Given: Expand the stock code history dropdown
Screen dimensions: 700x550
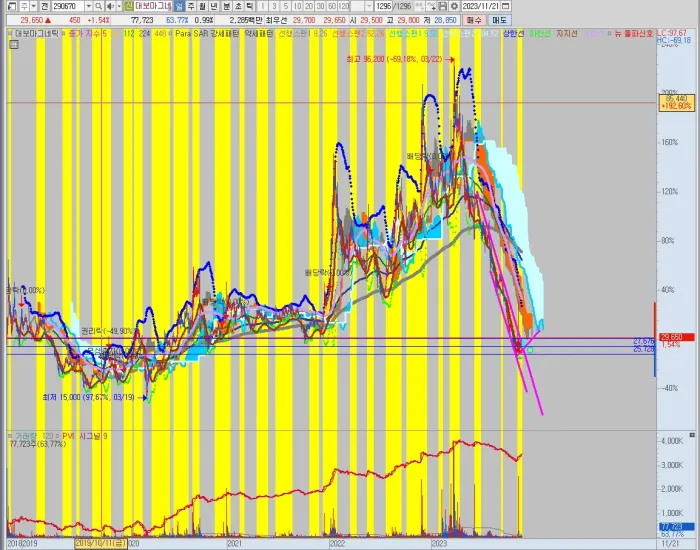Looking at the screenshot, I should pos(88,6).
